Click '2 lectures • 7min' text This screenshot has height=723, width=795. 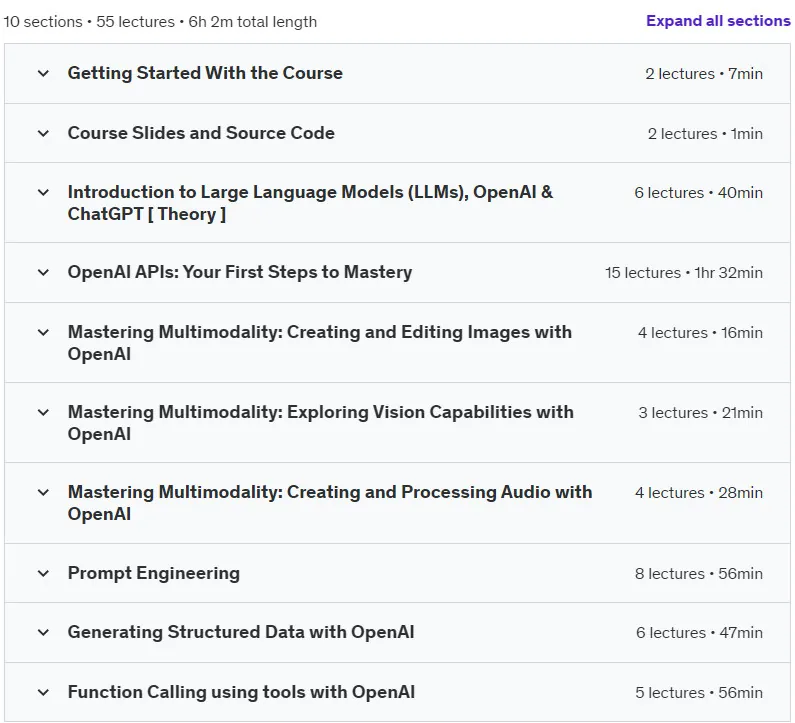(704, 74)
